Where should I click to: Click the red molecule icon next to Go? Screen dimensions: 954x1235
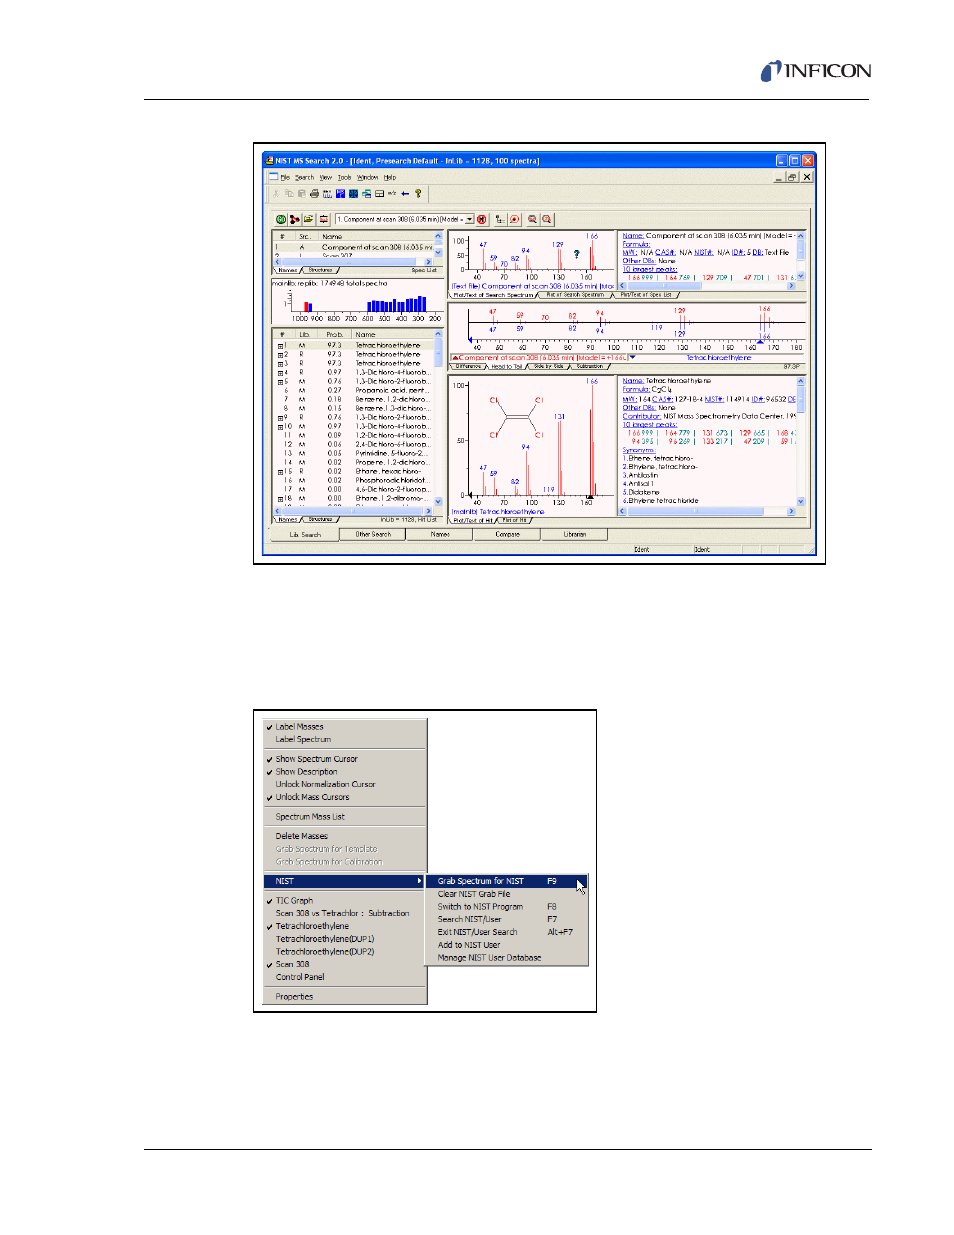pyautogui.click(x=295, y=219)
